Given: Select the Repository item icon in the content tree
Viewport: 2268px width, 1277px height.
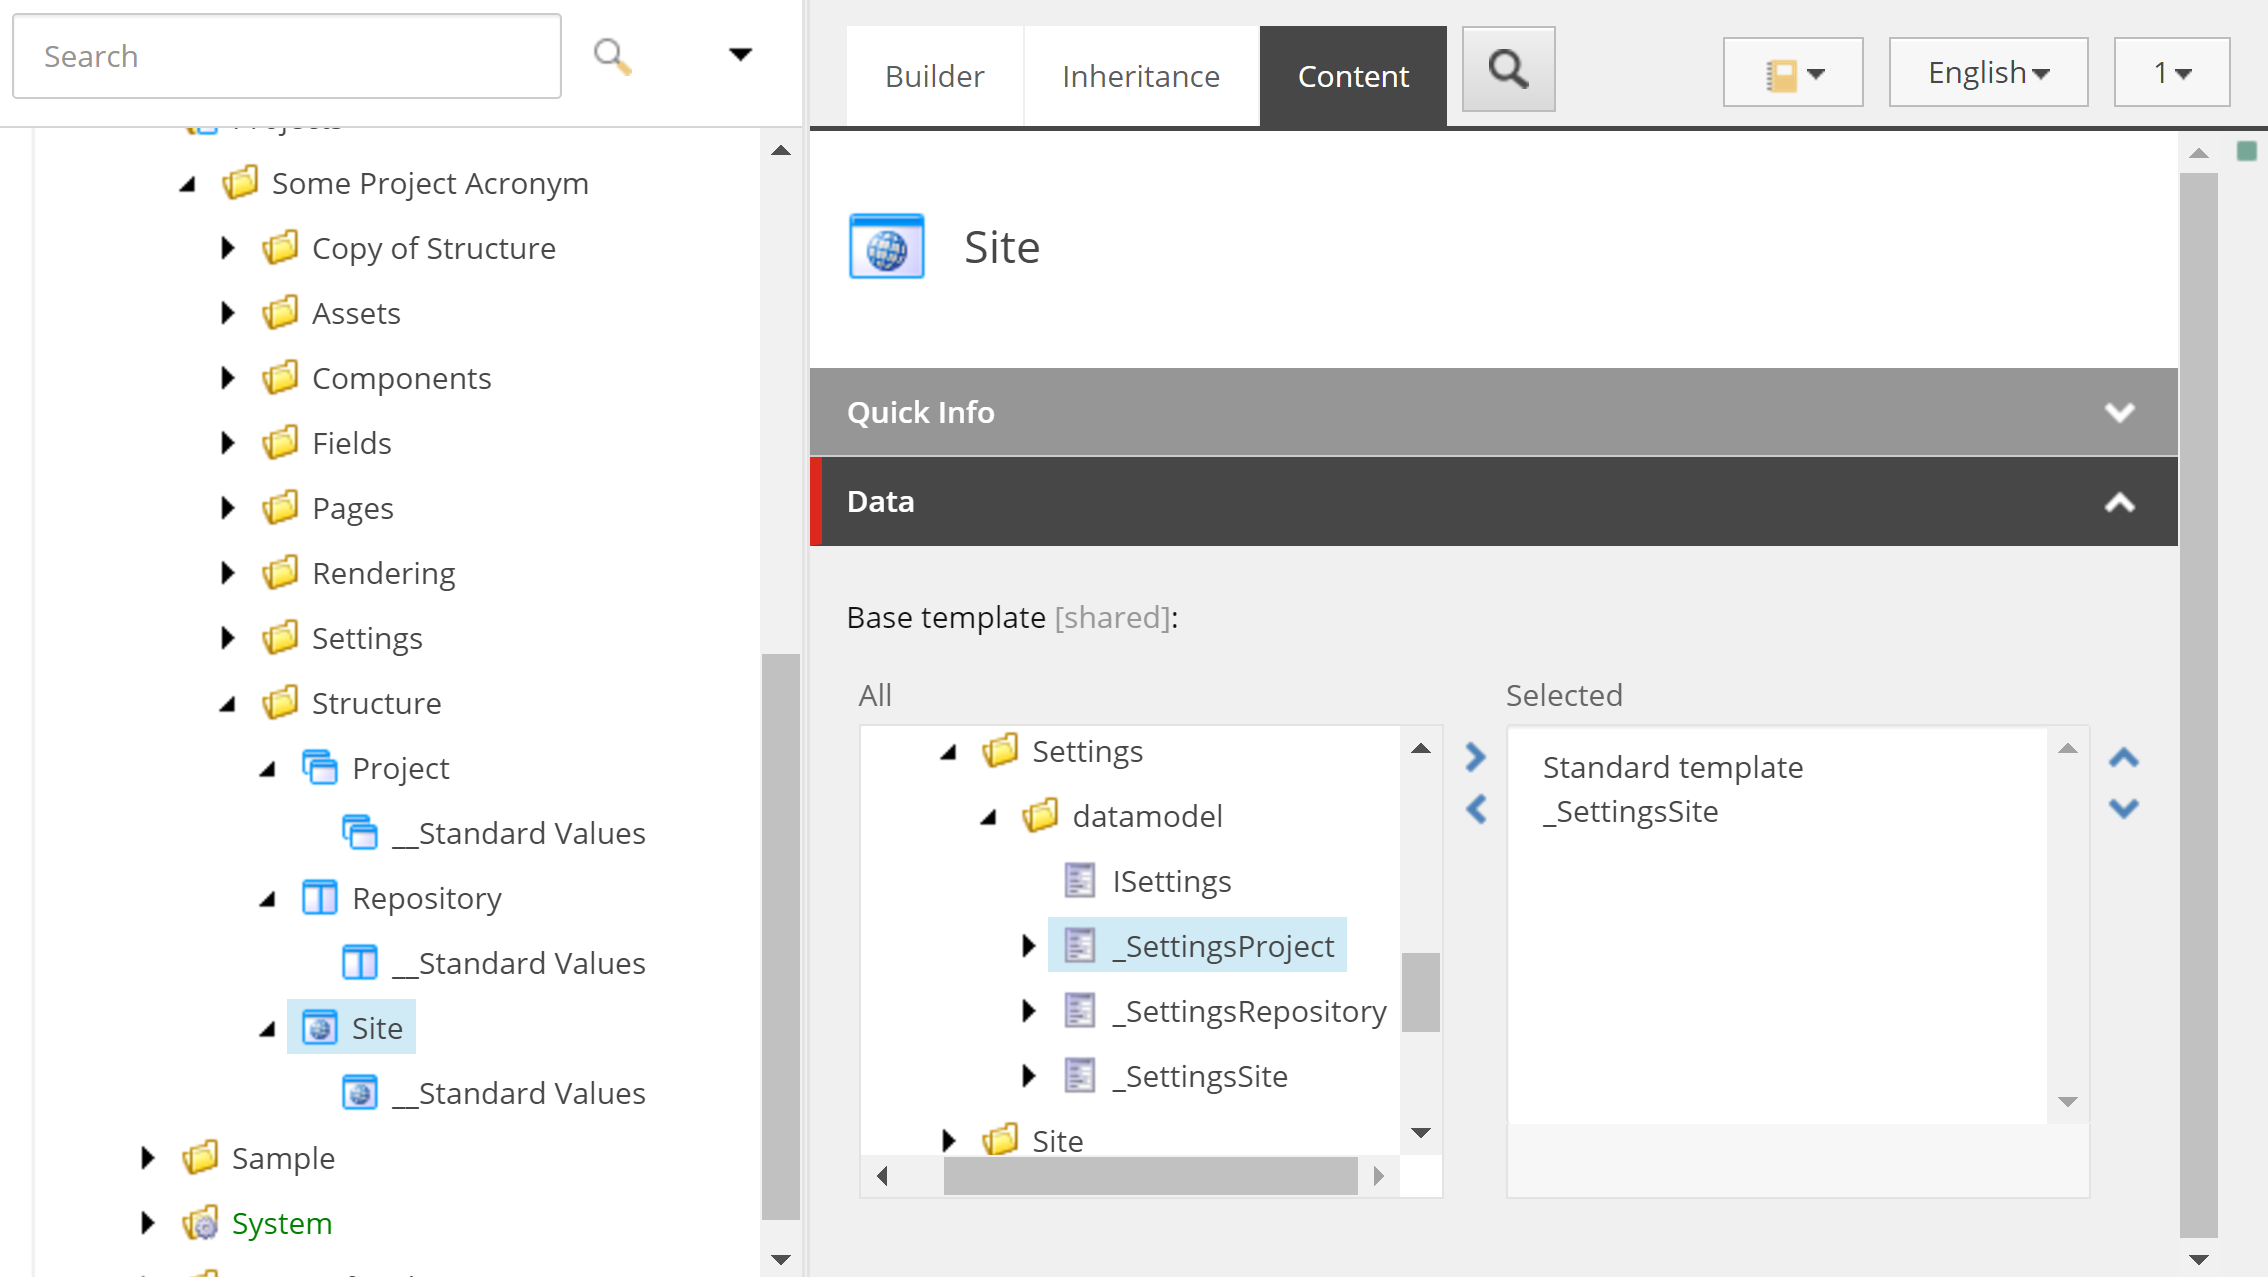Looking at the screenshot, I should 320,897.
